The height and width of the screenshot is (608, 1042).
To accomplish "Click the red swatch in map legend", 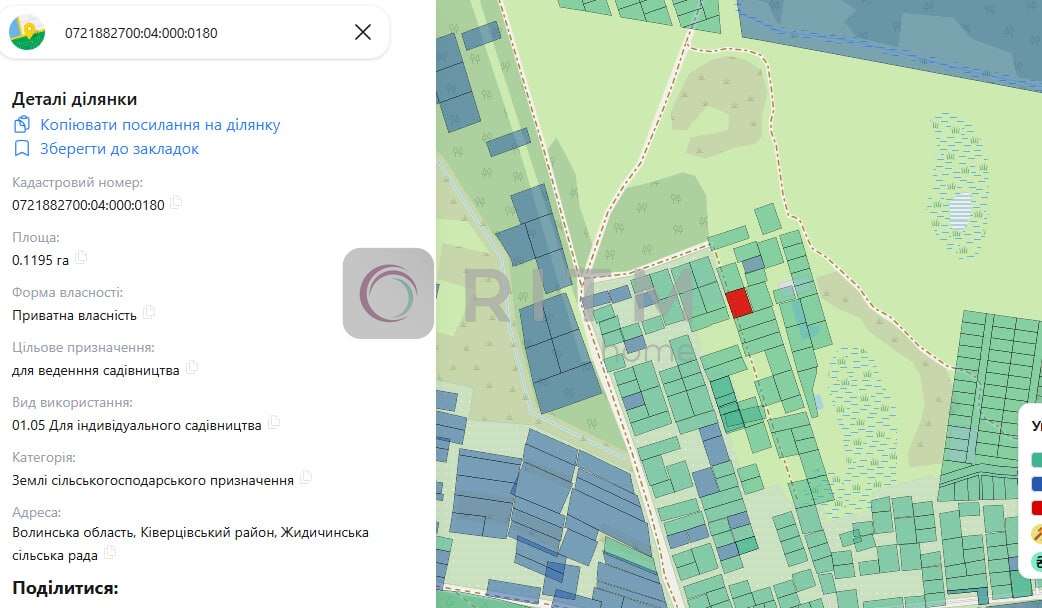I will click(1037, 508).
